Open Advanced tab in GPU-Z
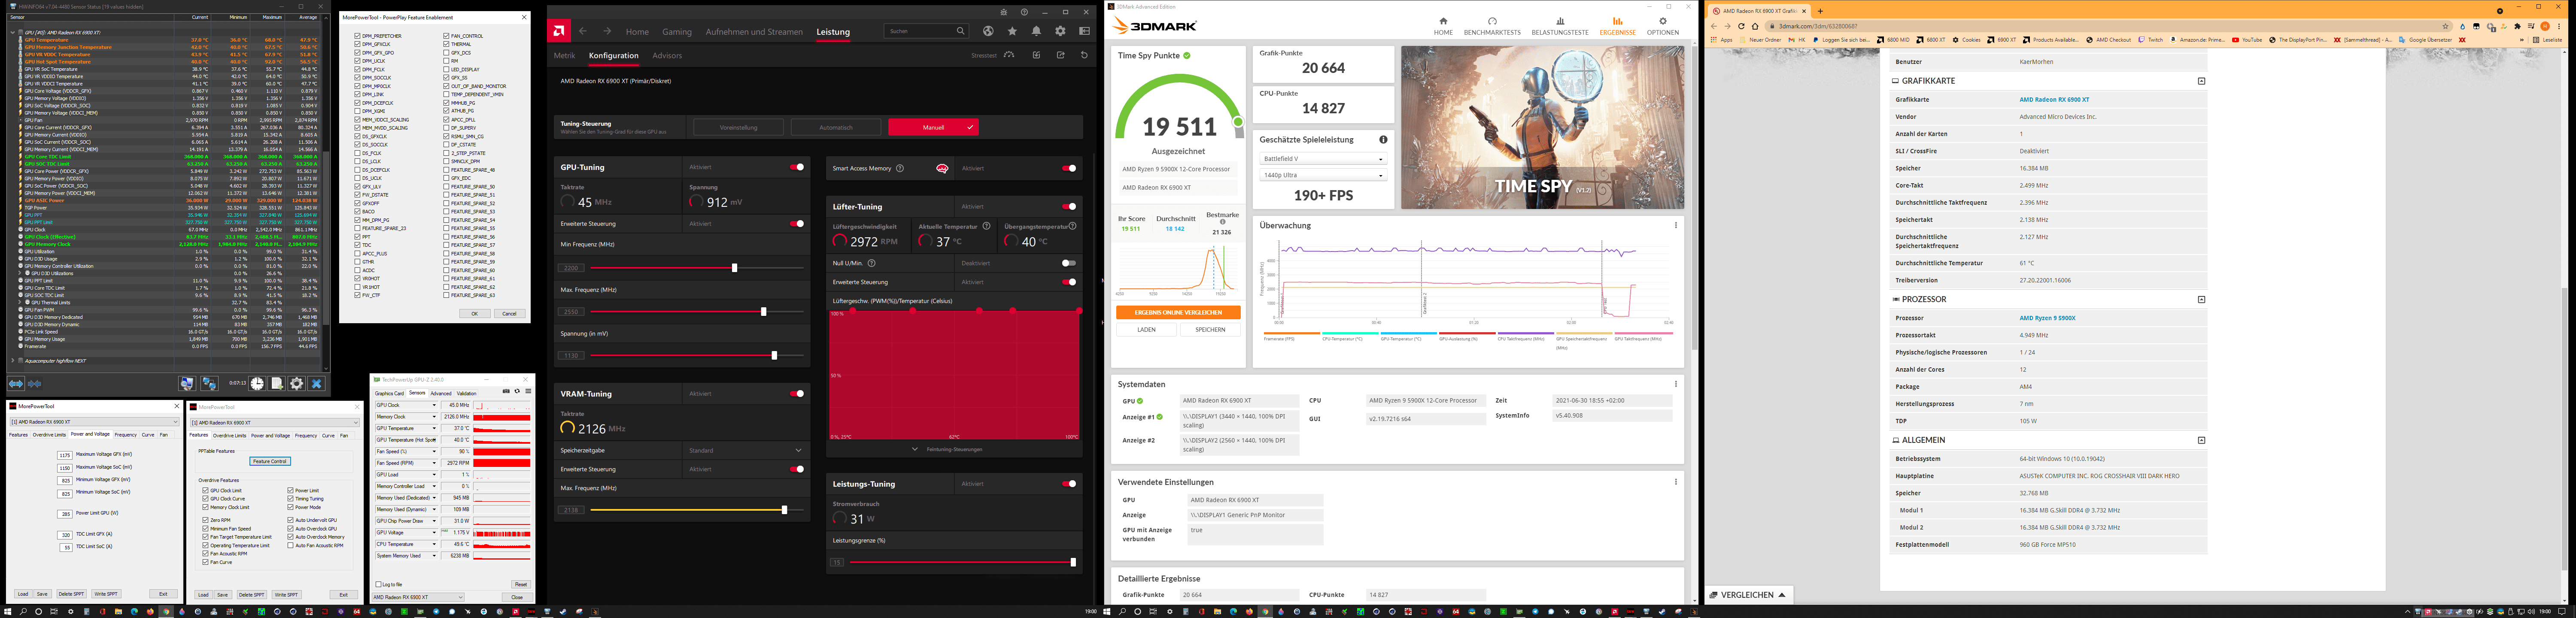The height and width of the screenshot is (618, 2576). [x=441, y=393]
